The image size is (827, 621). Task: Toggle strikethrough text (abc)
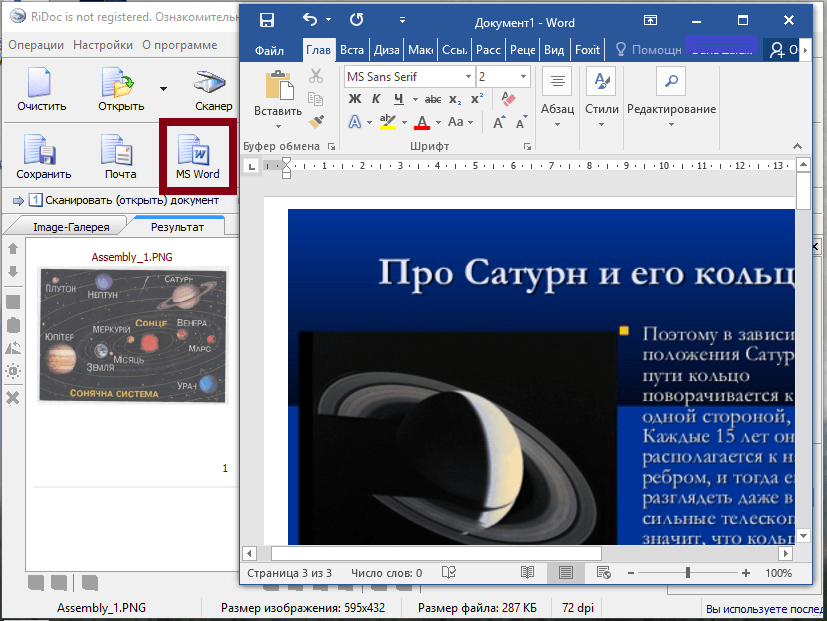(432, 99)
